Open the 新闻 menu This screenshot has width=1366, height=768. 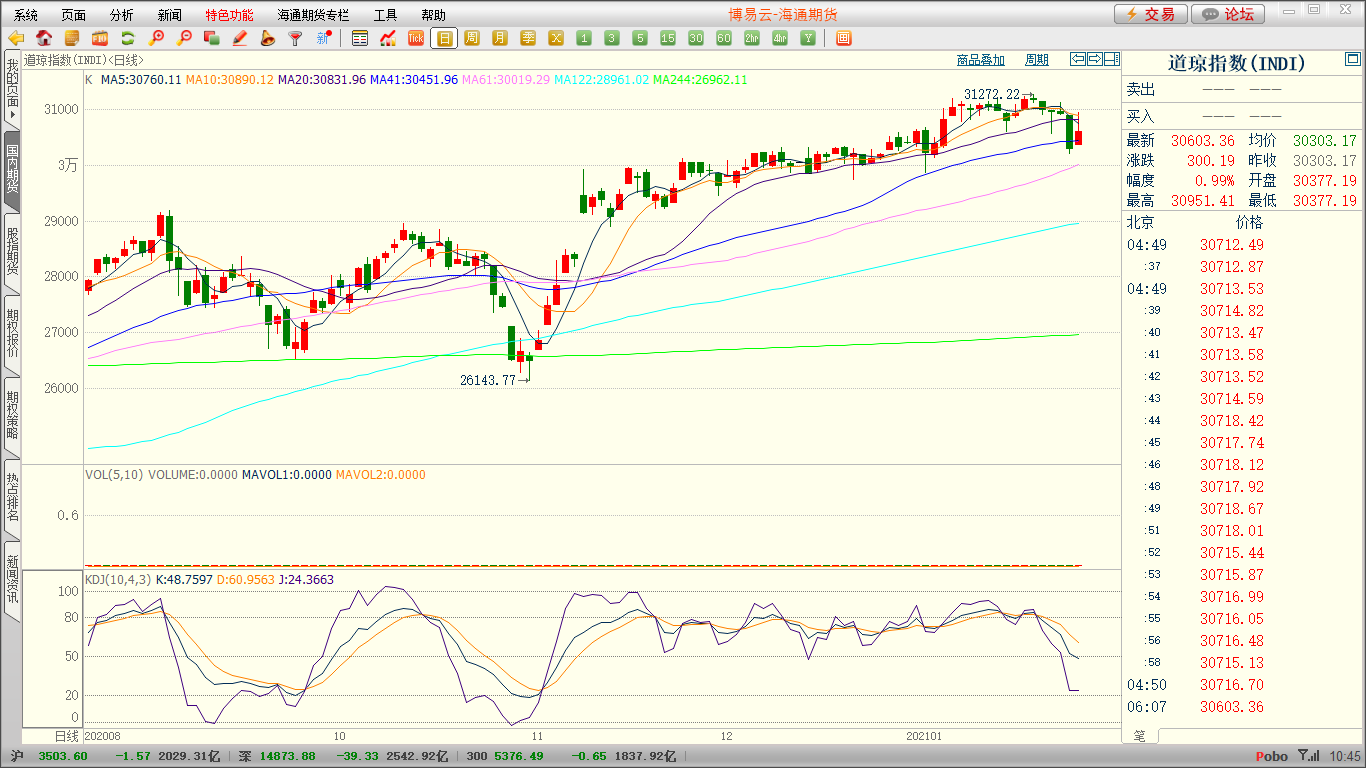(170, 15)
